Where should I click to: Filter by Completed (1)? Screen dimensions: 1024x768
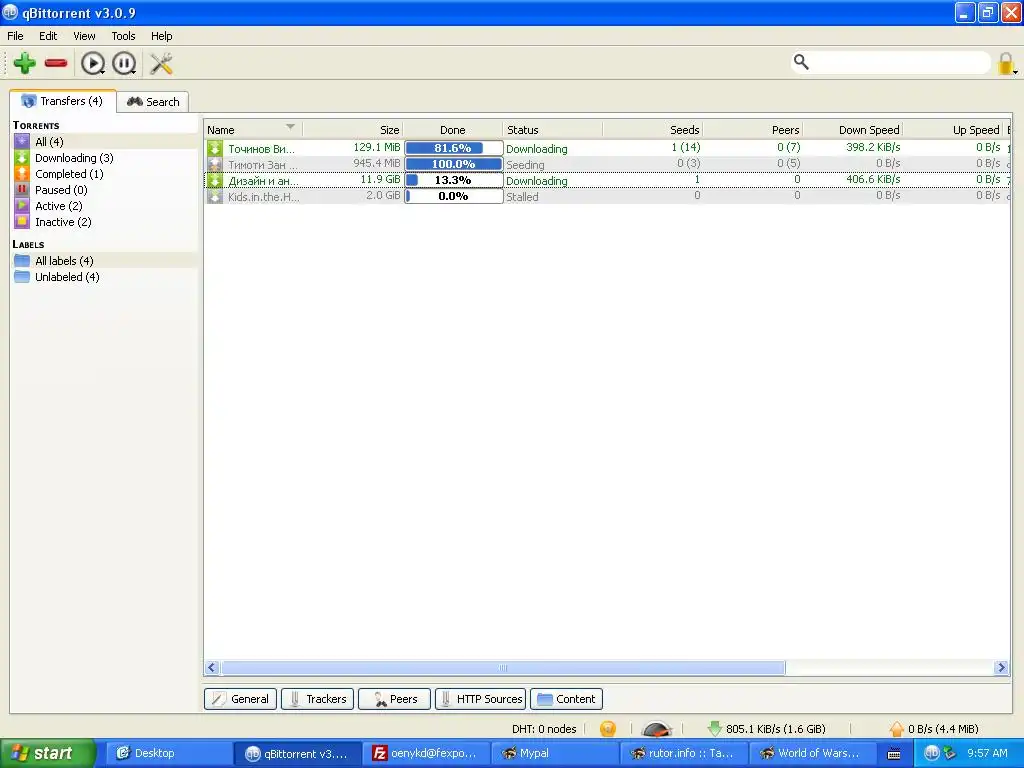click(x=104, y=174)
